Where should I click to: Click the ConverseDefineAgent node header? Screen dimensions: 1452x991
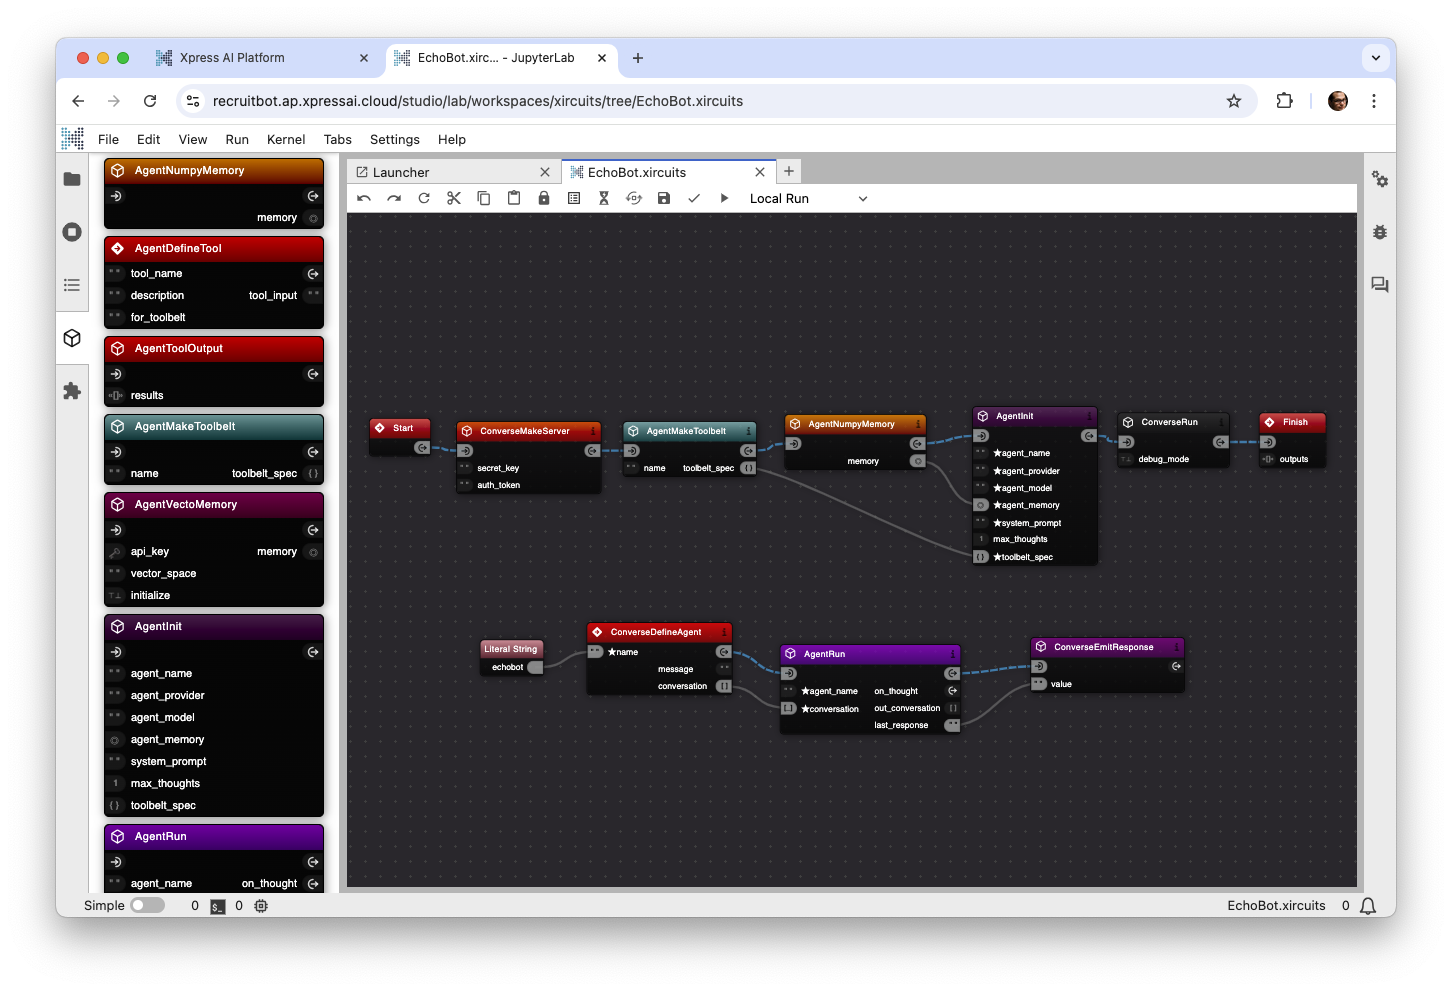point(660,632)
